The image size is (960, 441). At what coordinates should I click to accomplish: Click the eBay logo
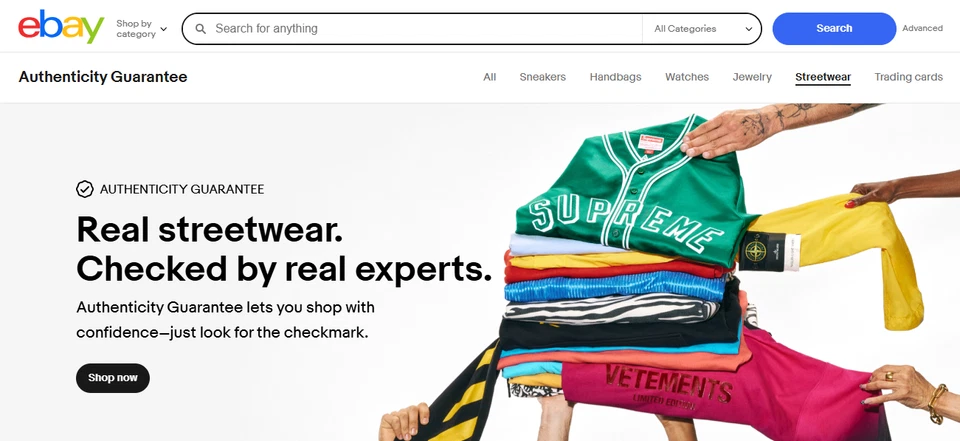point(61,27)
